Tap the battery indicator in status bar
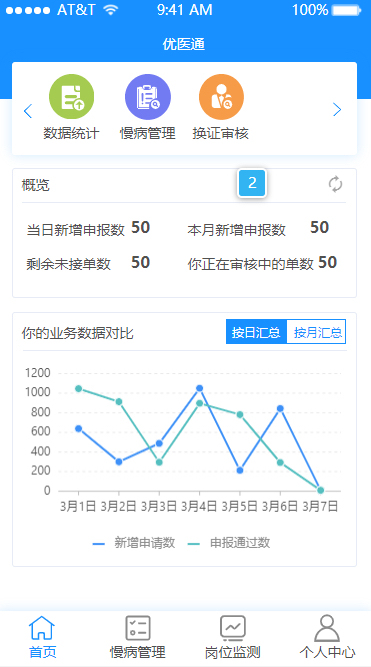 (347, 10)
